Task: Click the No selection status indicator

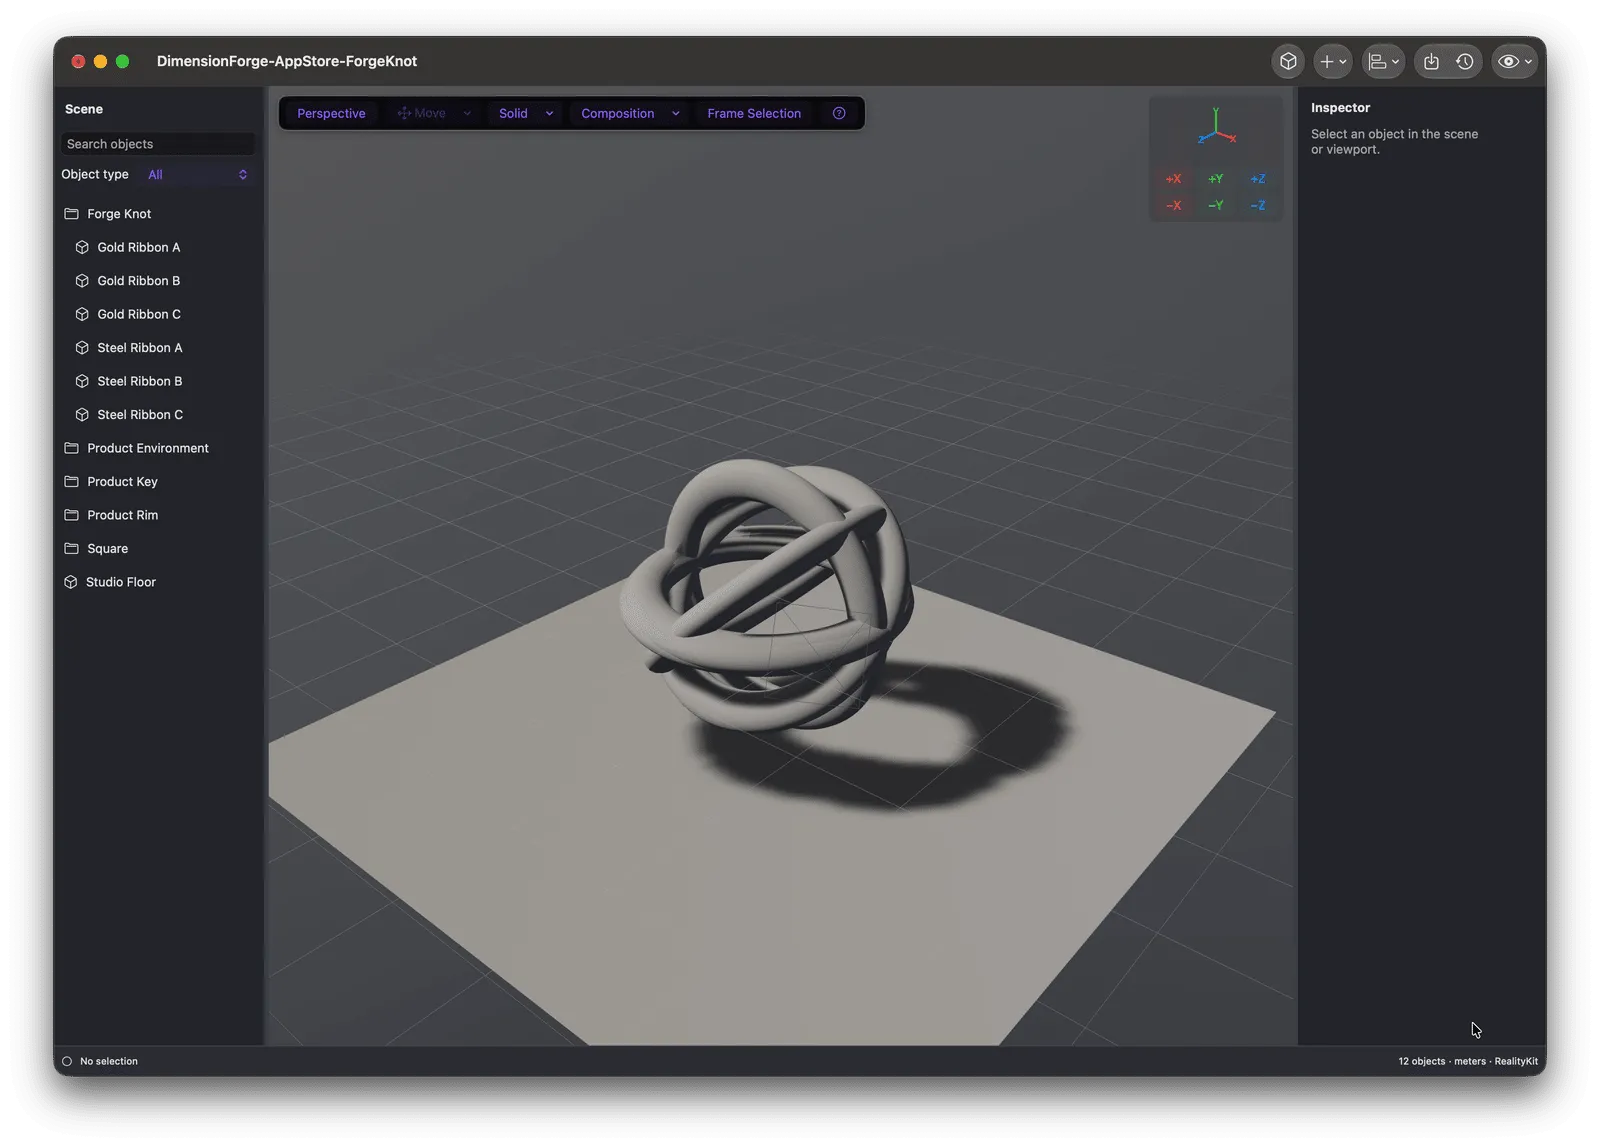Action: [x=100, y=1062]
